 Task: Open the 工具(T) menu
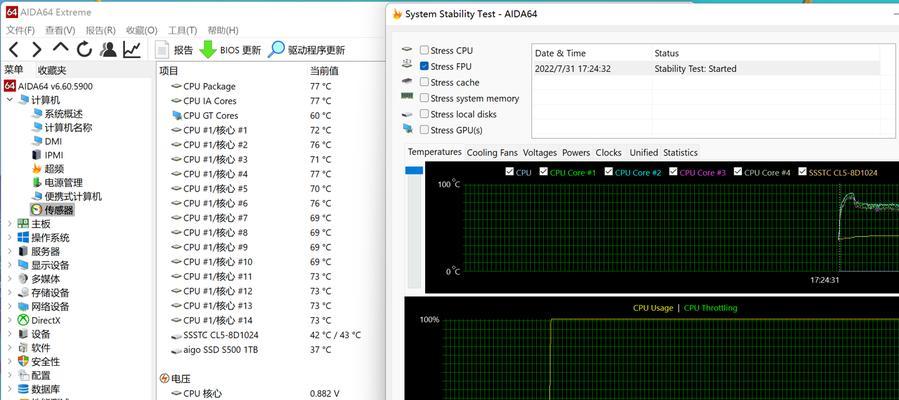click(182, 30)
